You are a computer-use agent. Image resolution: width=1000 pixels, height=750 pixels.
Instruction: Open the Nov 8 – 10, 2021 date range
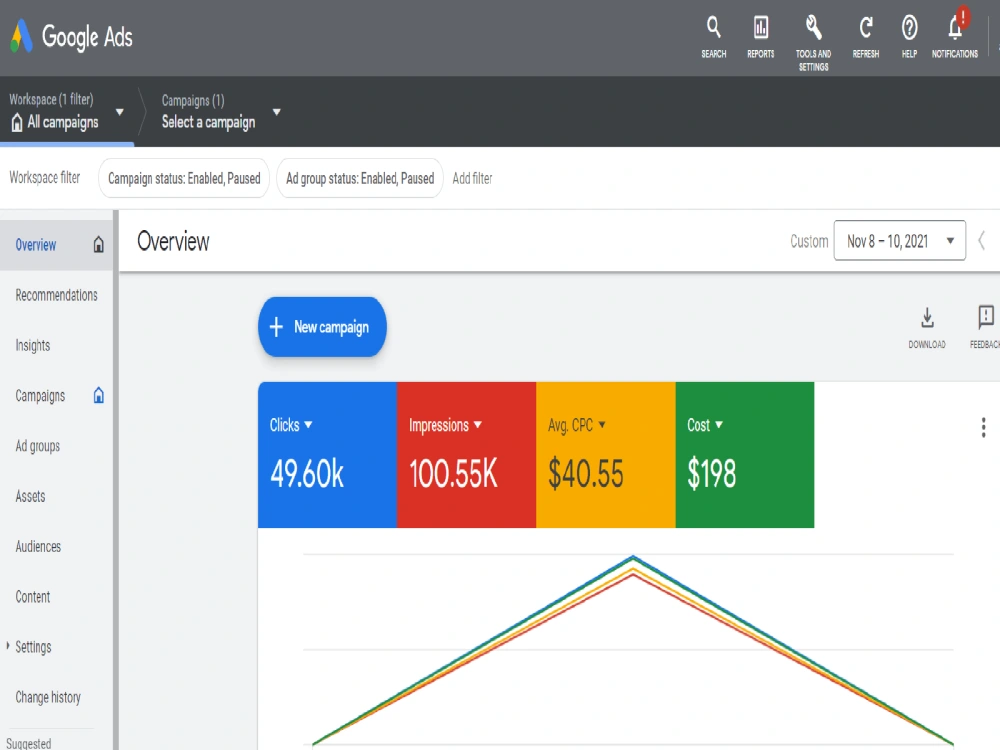point(899,240)
